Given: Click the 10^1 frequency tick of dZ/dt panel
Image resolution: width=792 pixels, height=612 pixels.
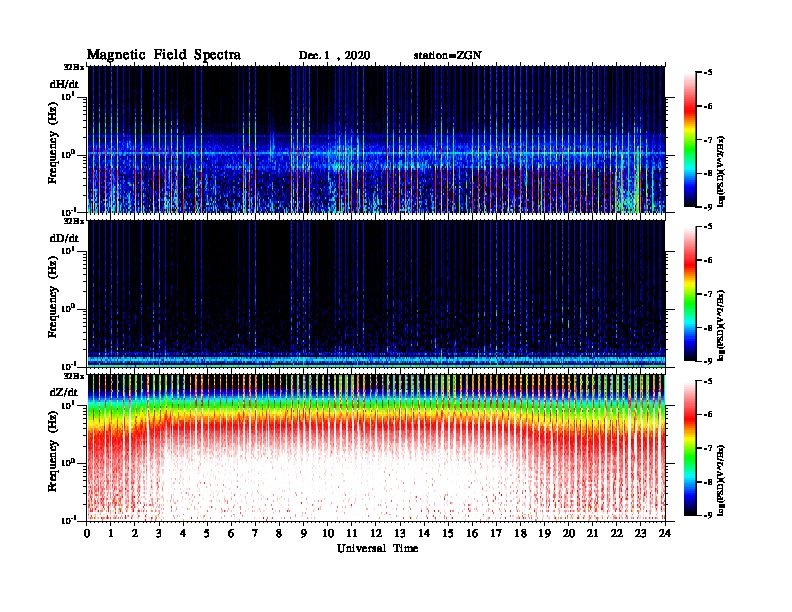Looking at the screenshot, I should tap(69, 405).
